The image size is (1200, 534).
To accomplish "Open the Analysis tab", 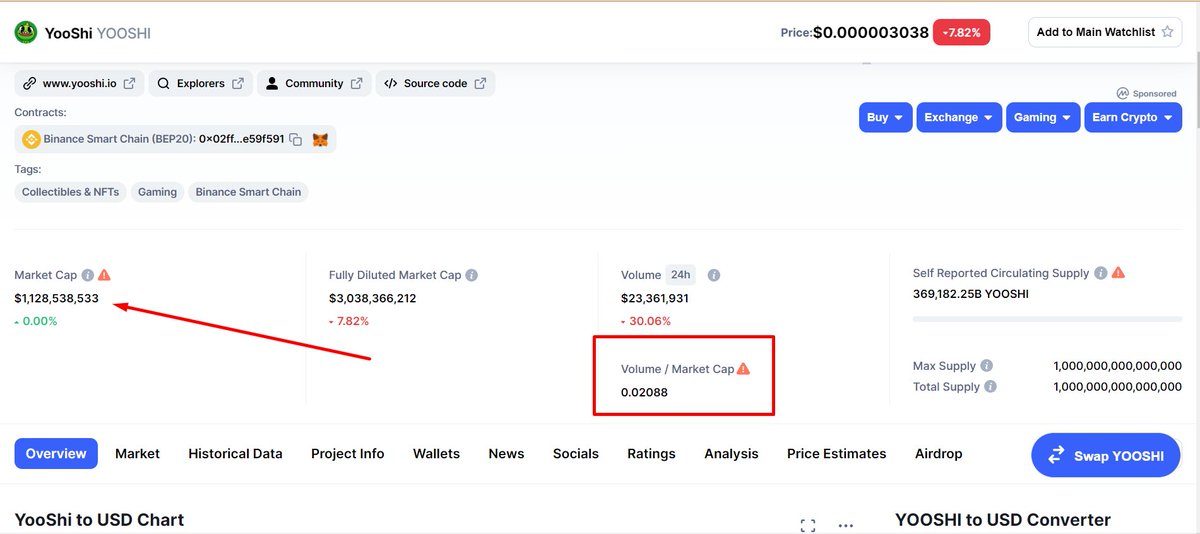I will click(731, 454).
